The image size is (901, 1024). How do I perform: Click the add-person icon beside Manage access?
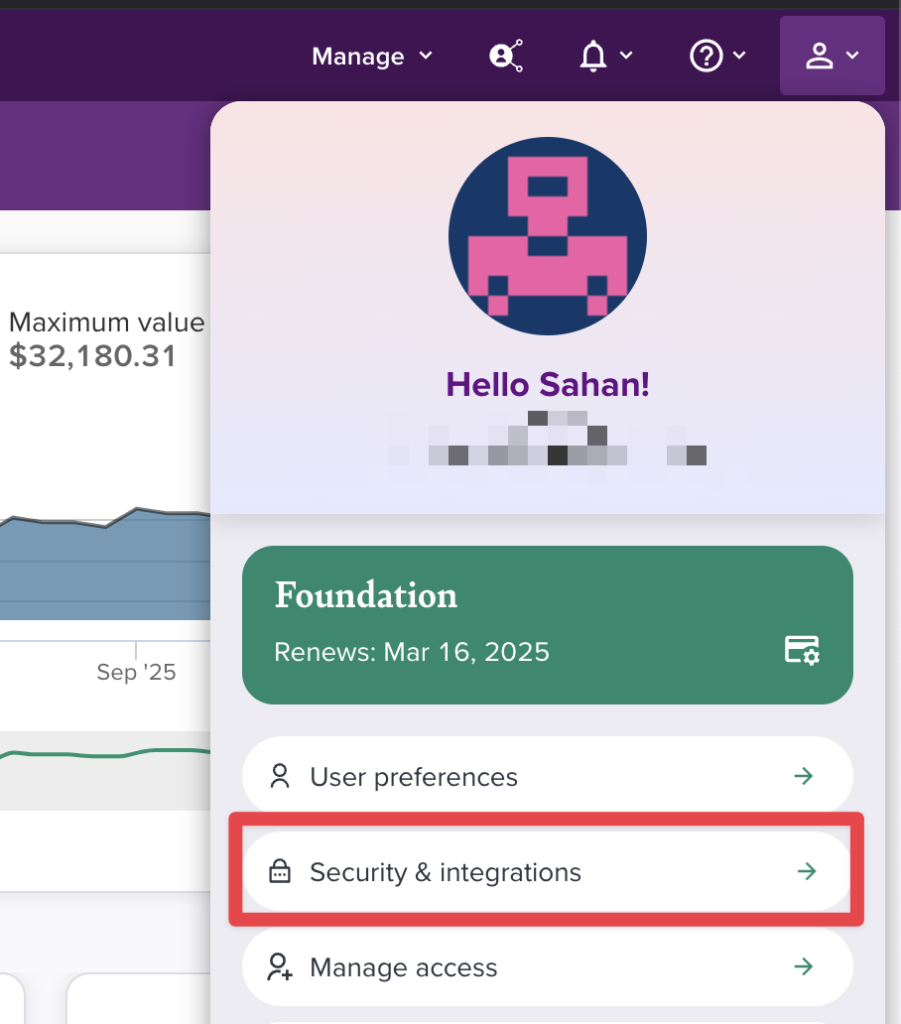click(x=280, y=967)
